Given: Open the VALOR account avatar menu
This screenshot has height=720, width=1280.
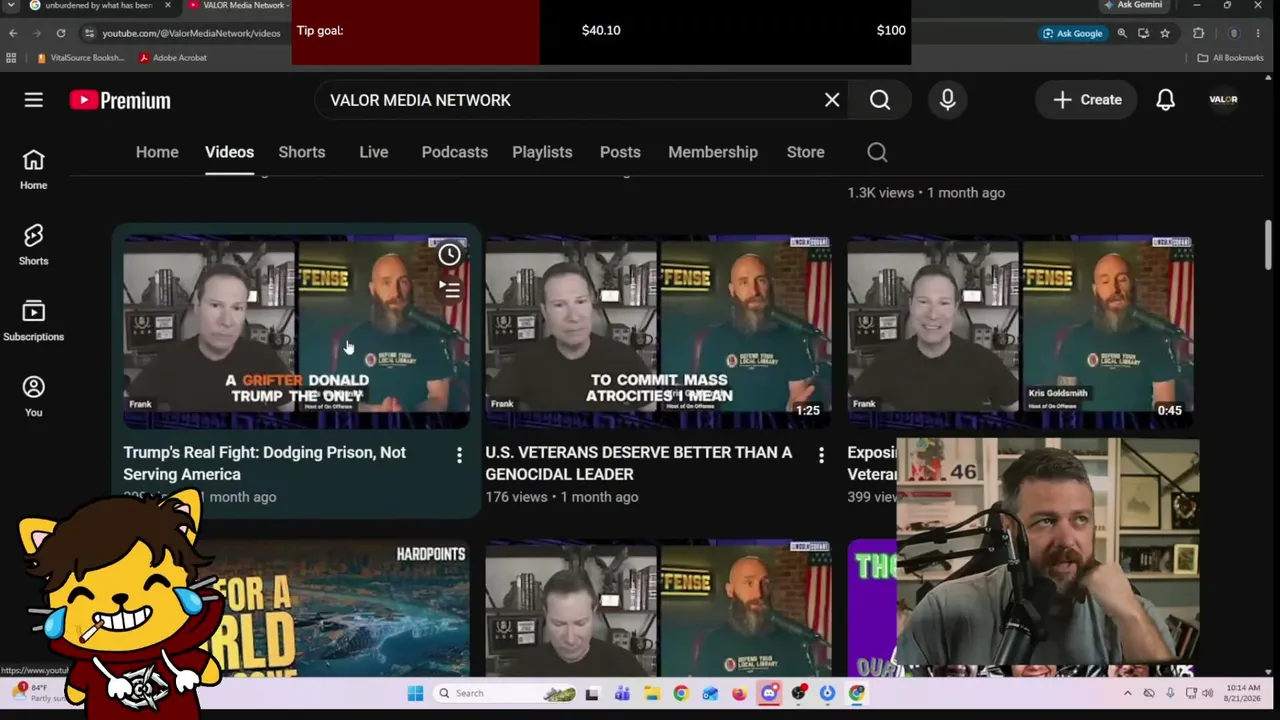Looking at the screenshot, I should coord(1223,100).
